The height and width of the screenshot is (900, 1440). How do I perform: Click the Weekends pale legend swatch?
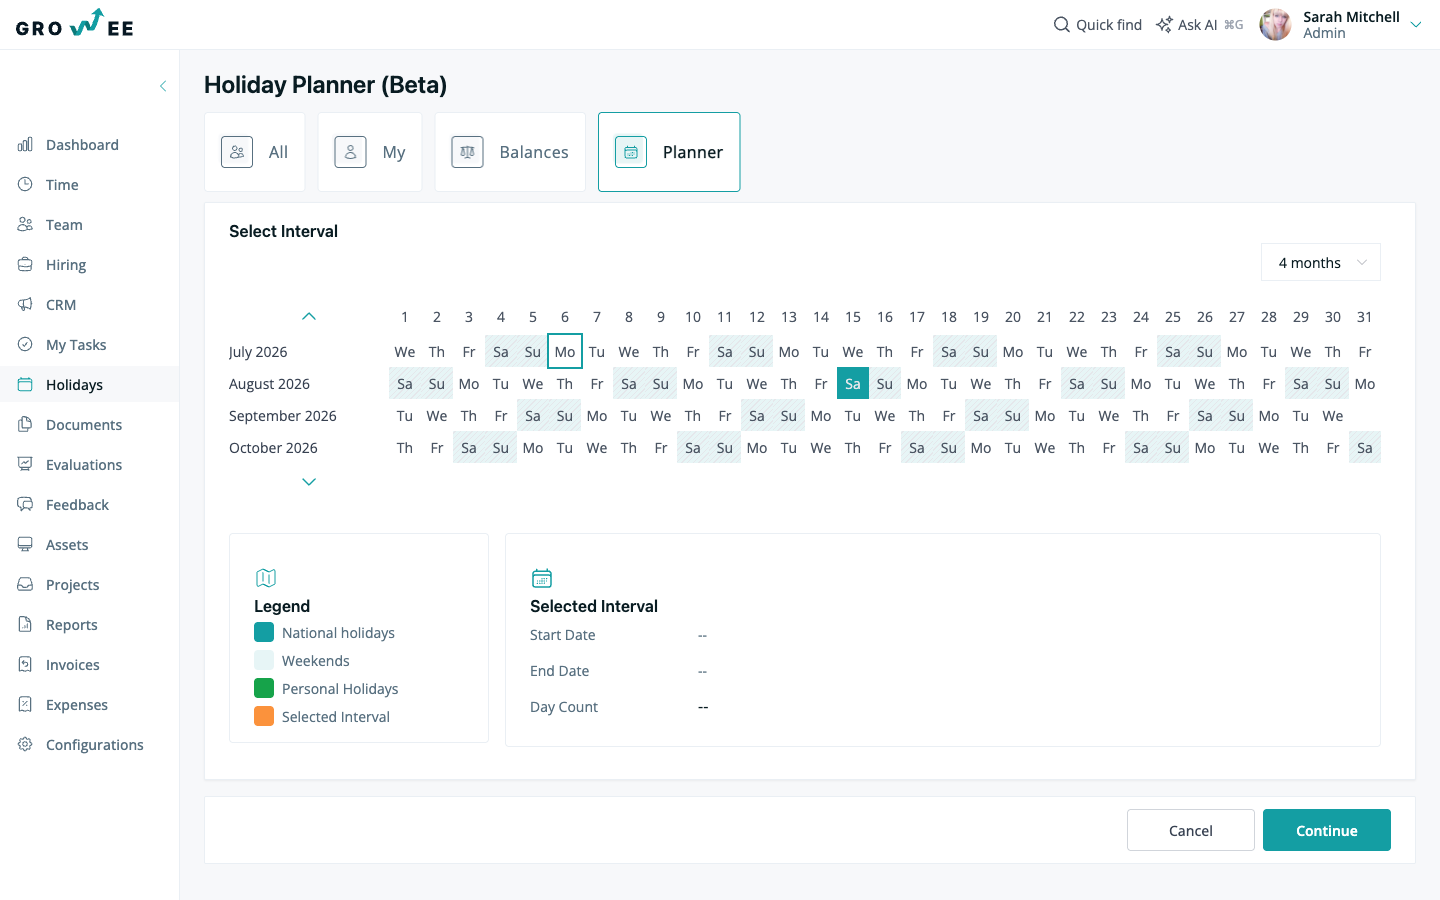[x=264, y=660]
